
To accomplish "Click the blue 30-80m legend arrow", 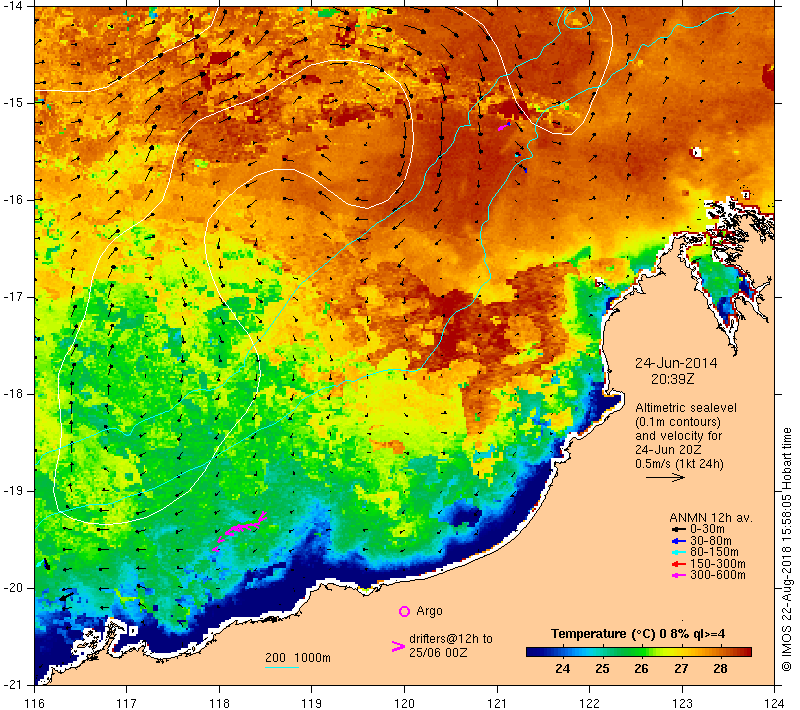I will coord(678,541).
